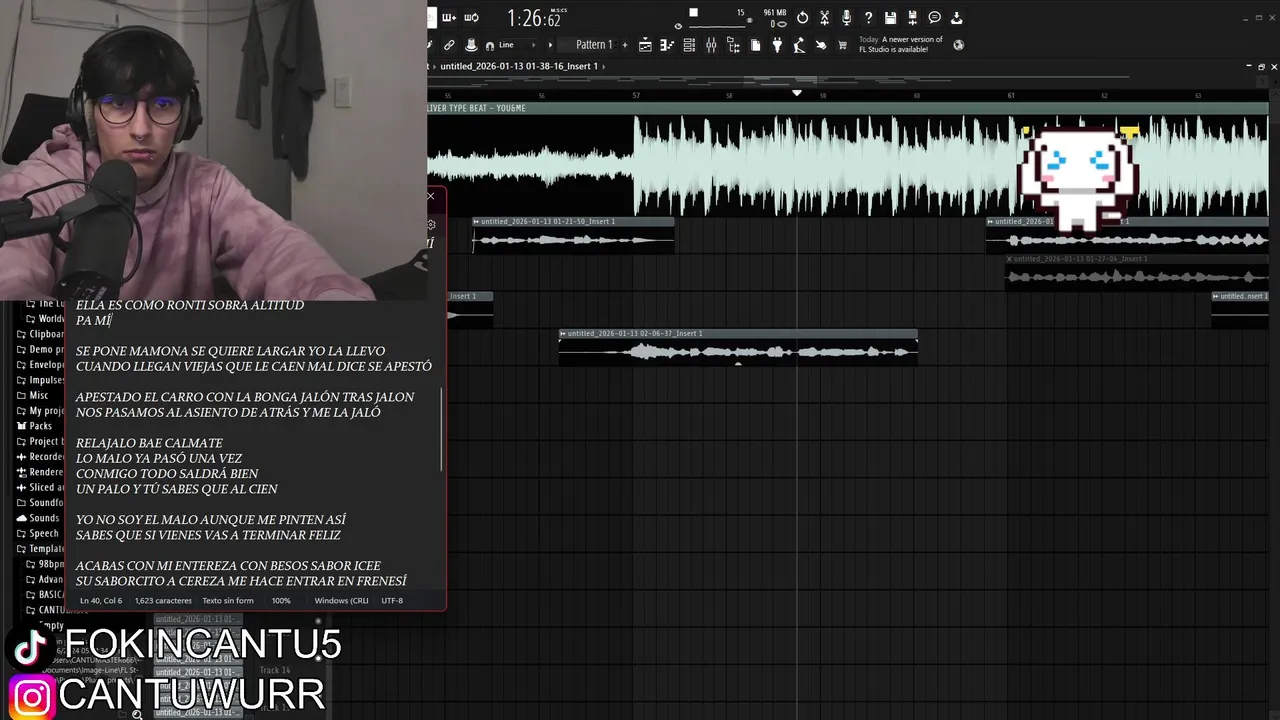The image size is (1280, 720).
Task: Click the pixel mascot character on playlist
Action: click(x=1078, y=178)
